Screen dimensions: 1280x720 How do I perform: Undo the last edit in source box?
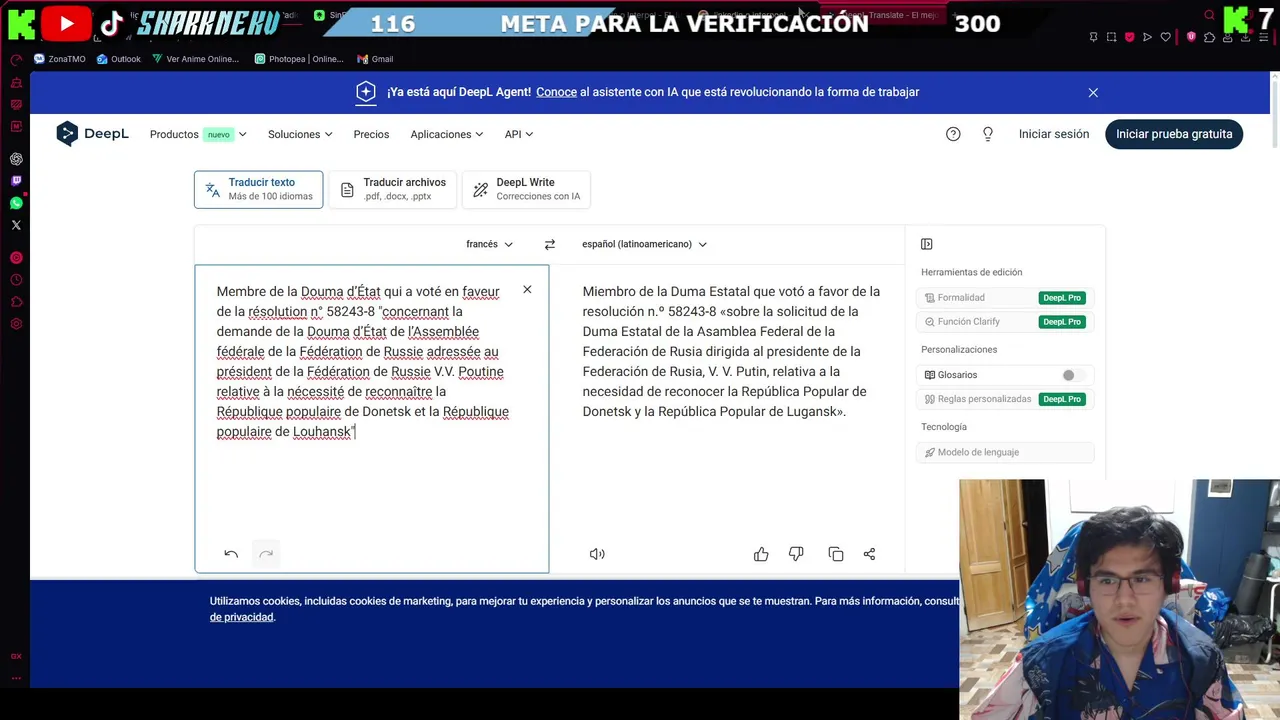pyautogui.click(x=231, y=554)
